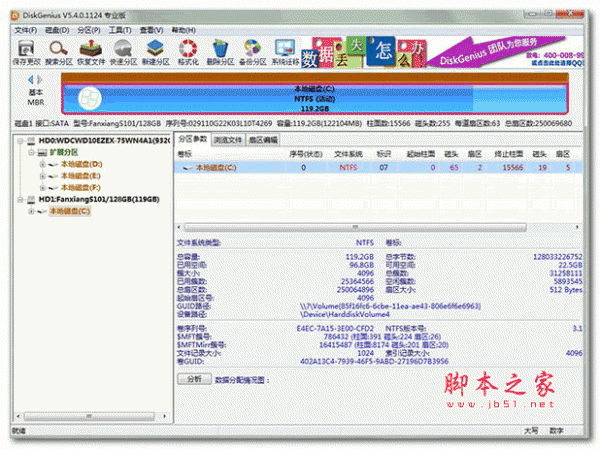Click the 标识 column header
The height and width of the screenshot is (449, 600).
[383, 154]
